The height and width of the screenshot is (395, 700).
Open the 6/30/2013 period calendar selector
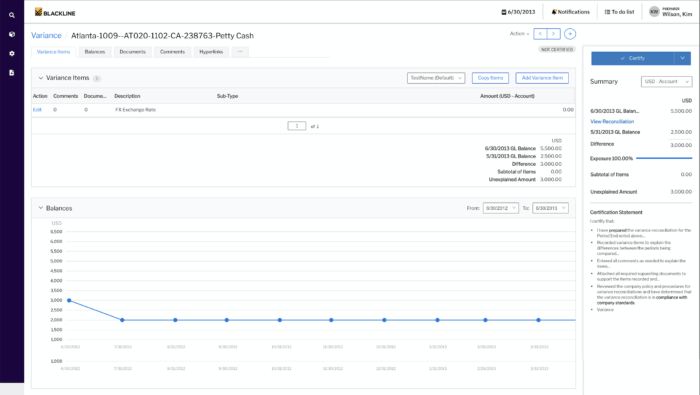click(x=518, y=12)
